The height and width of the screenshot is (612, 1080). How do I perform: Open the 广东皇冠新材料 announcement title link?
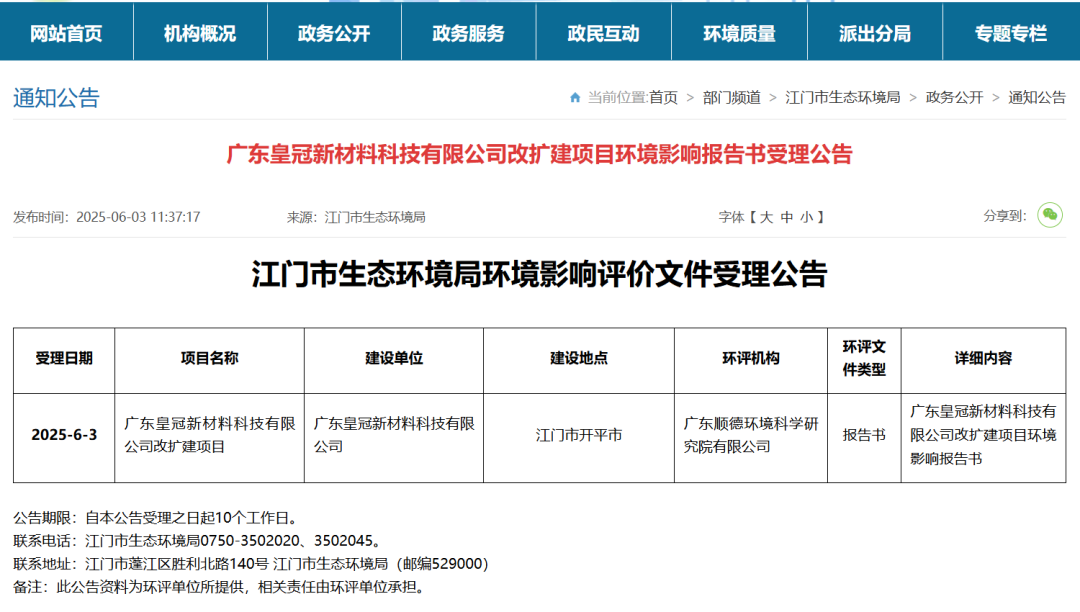pos(540,157)
